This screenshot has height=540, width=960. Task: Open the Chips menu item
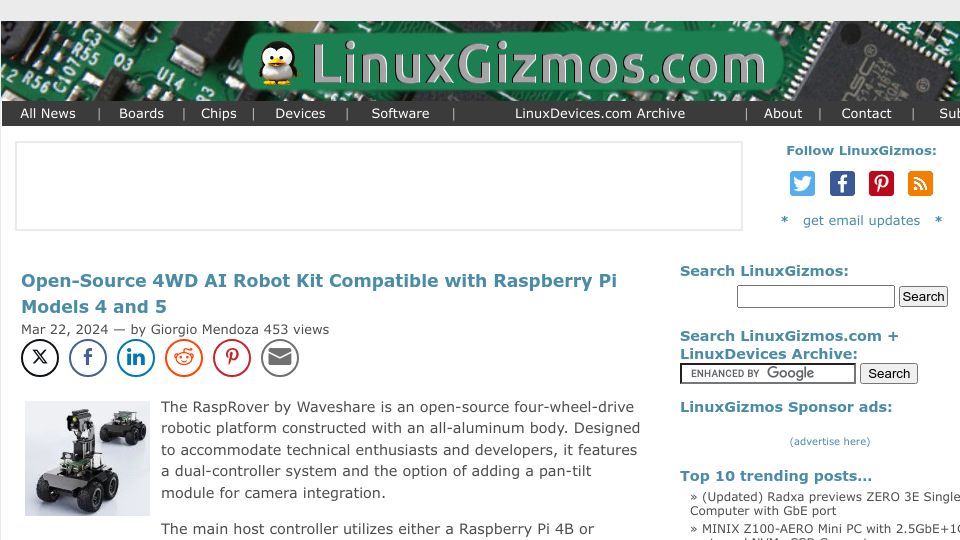click(219, 113)
